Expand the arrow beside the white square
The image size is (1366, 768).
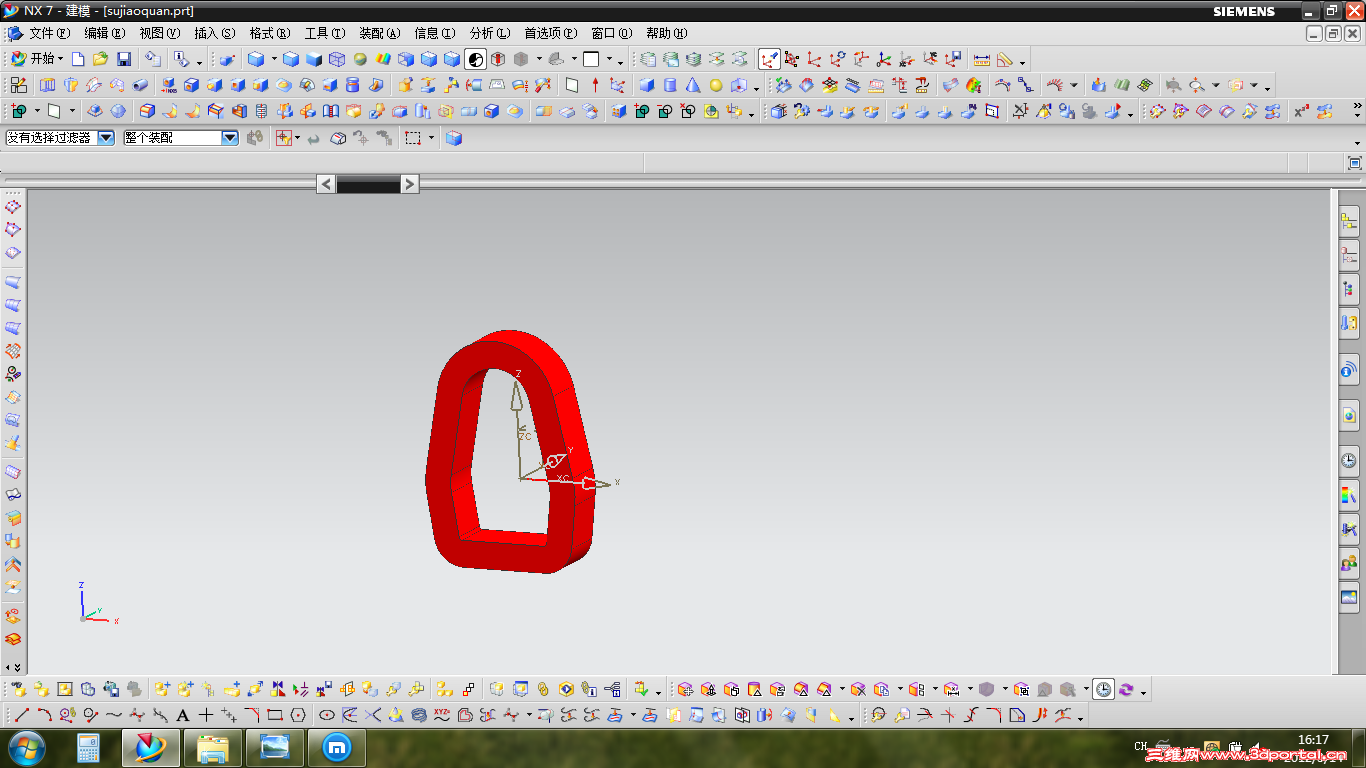[608, 60]
